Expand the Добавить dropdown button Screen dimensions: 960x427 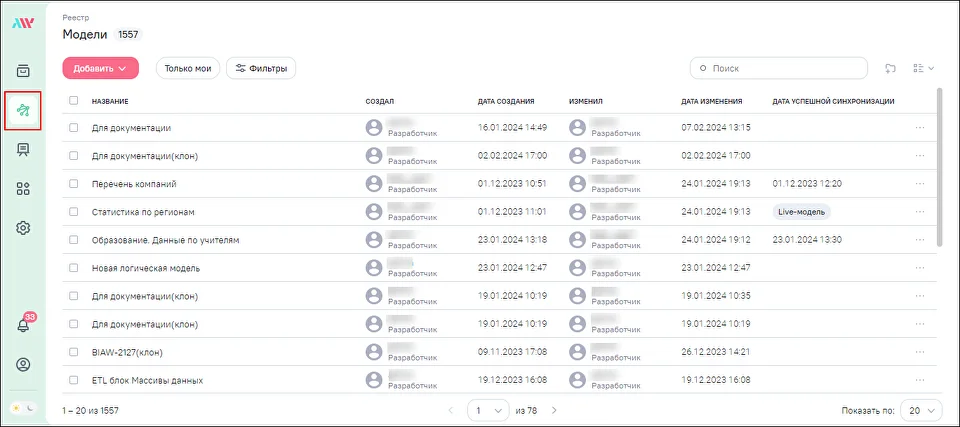pos(100,68)
